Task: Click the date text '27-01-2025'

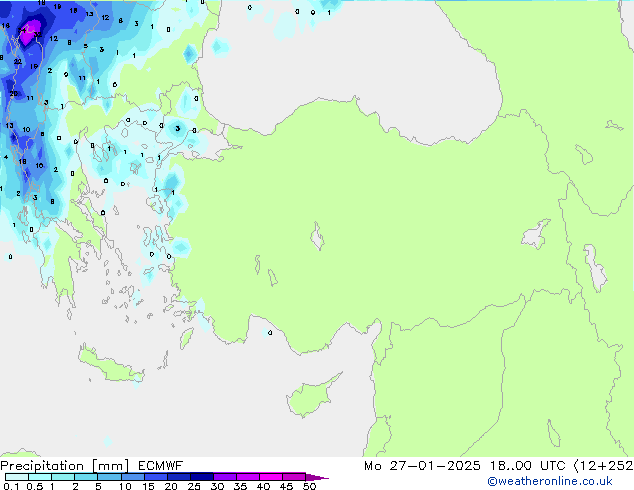Action: 435,466
